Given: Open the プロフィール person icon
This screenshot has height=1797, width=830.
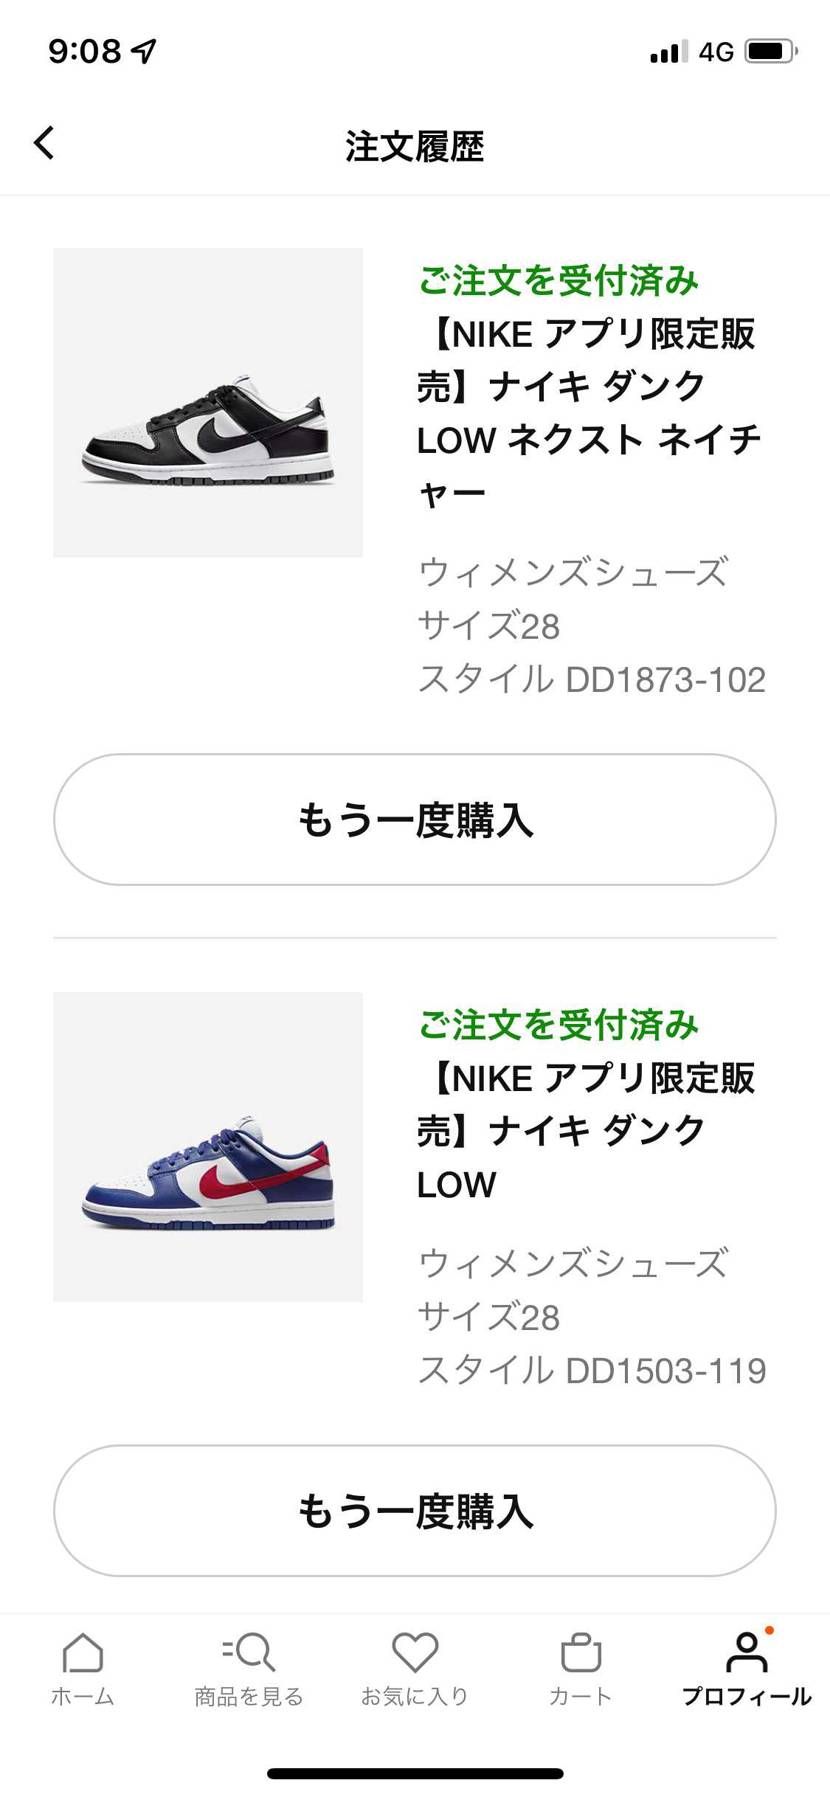Looking at the screenshot, I should (747, 1652).
